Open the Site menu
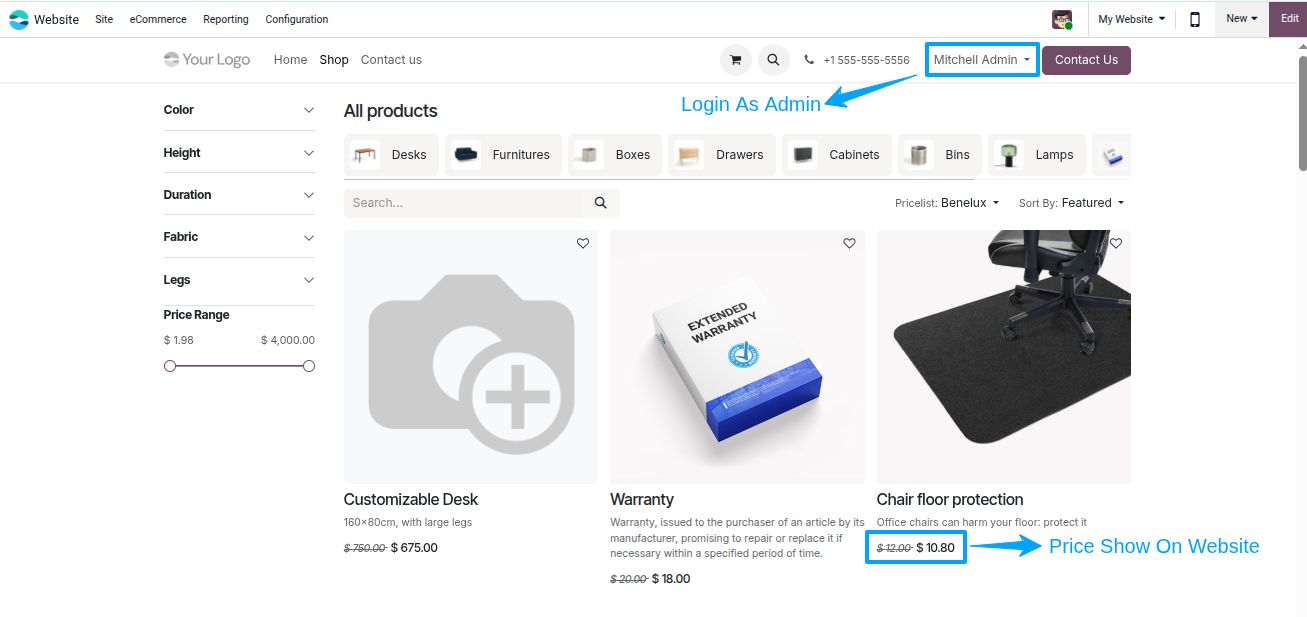1307x617 pixels. [104, 19]
